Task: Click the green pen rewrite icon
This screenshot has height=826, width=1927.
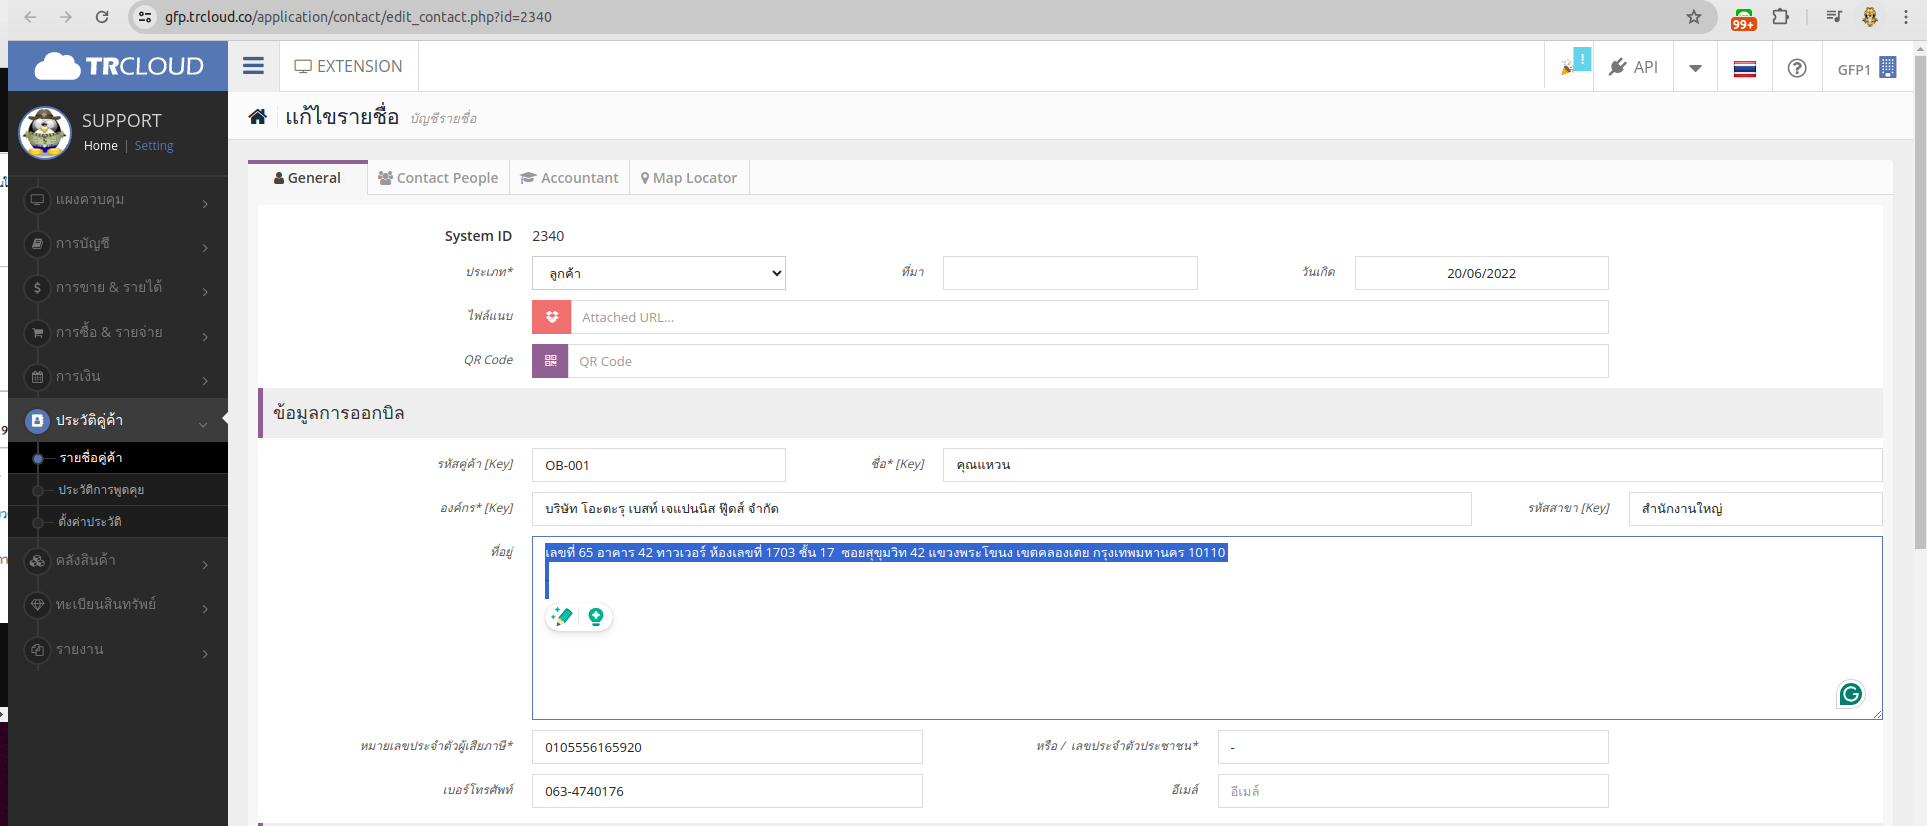Action: [x=562, y=617]
